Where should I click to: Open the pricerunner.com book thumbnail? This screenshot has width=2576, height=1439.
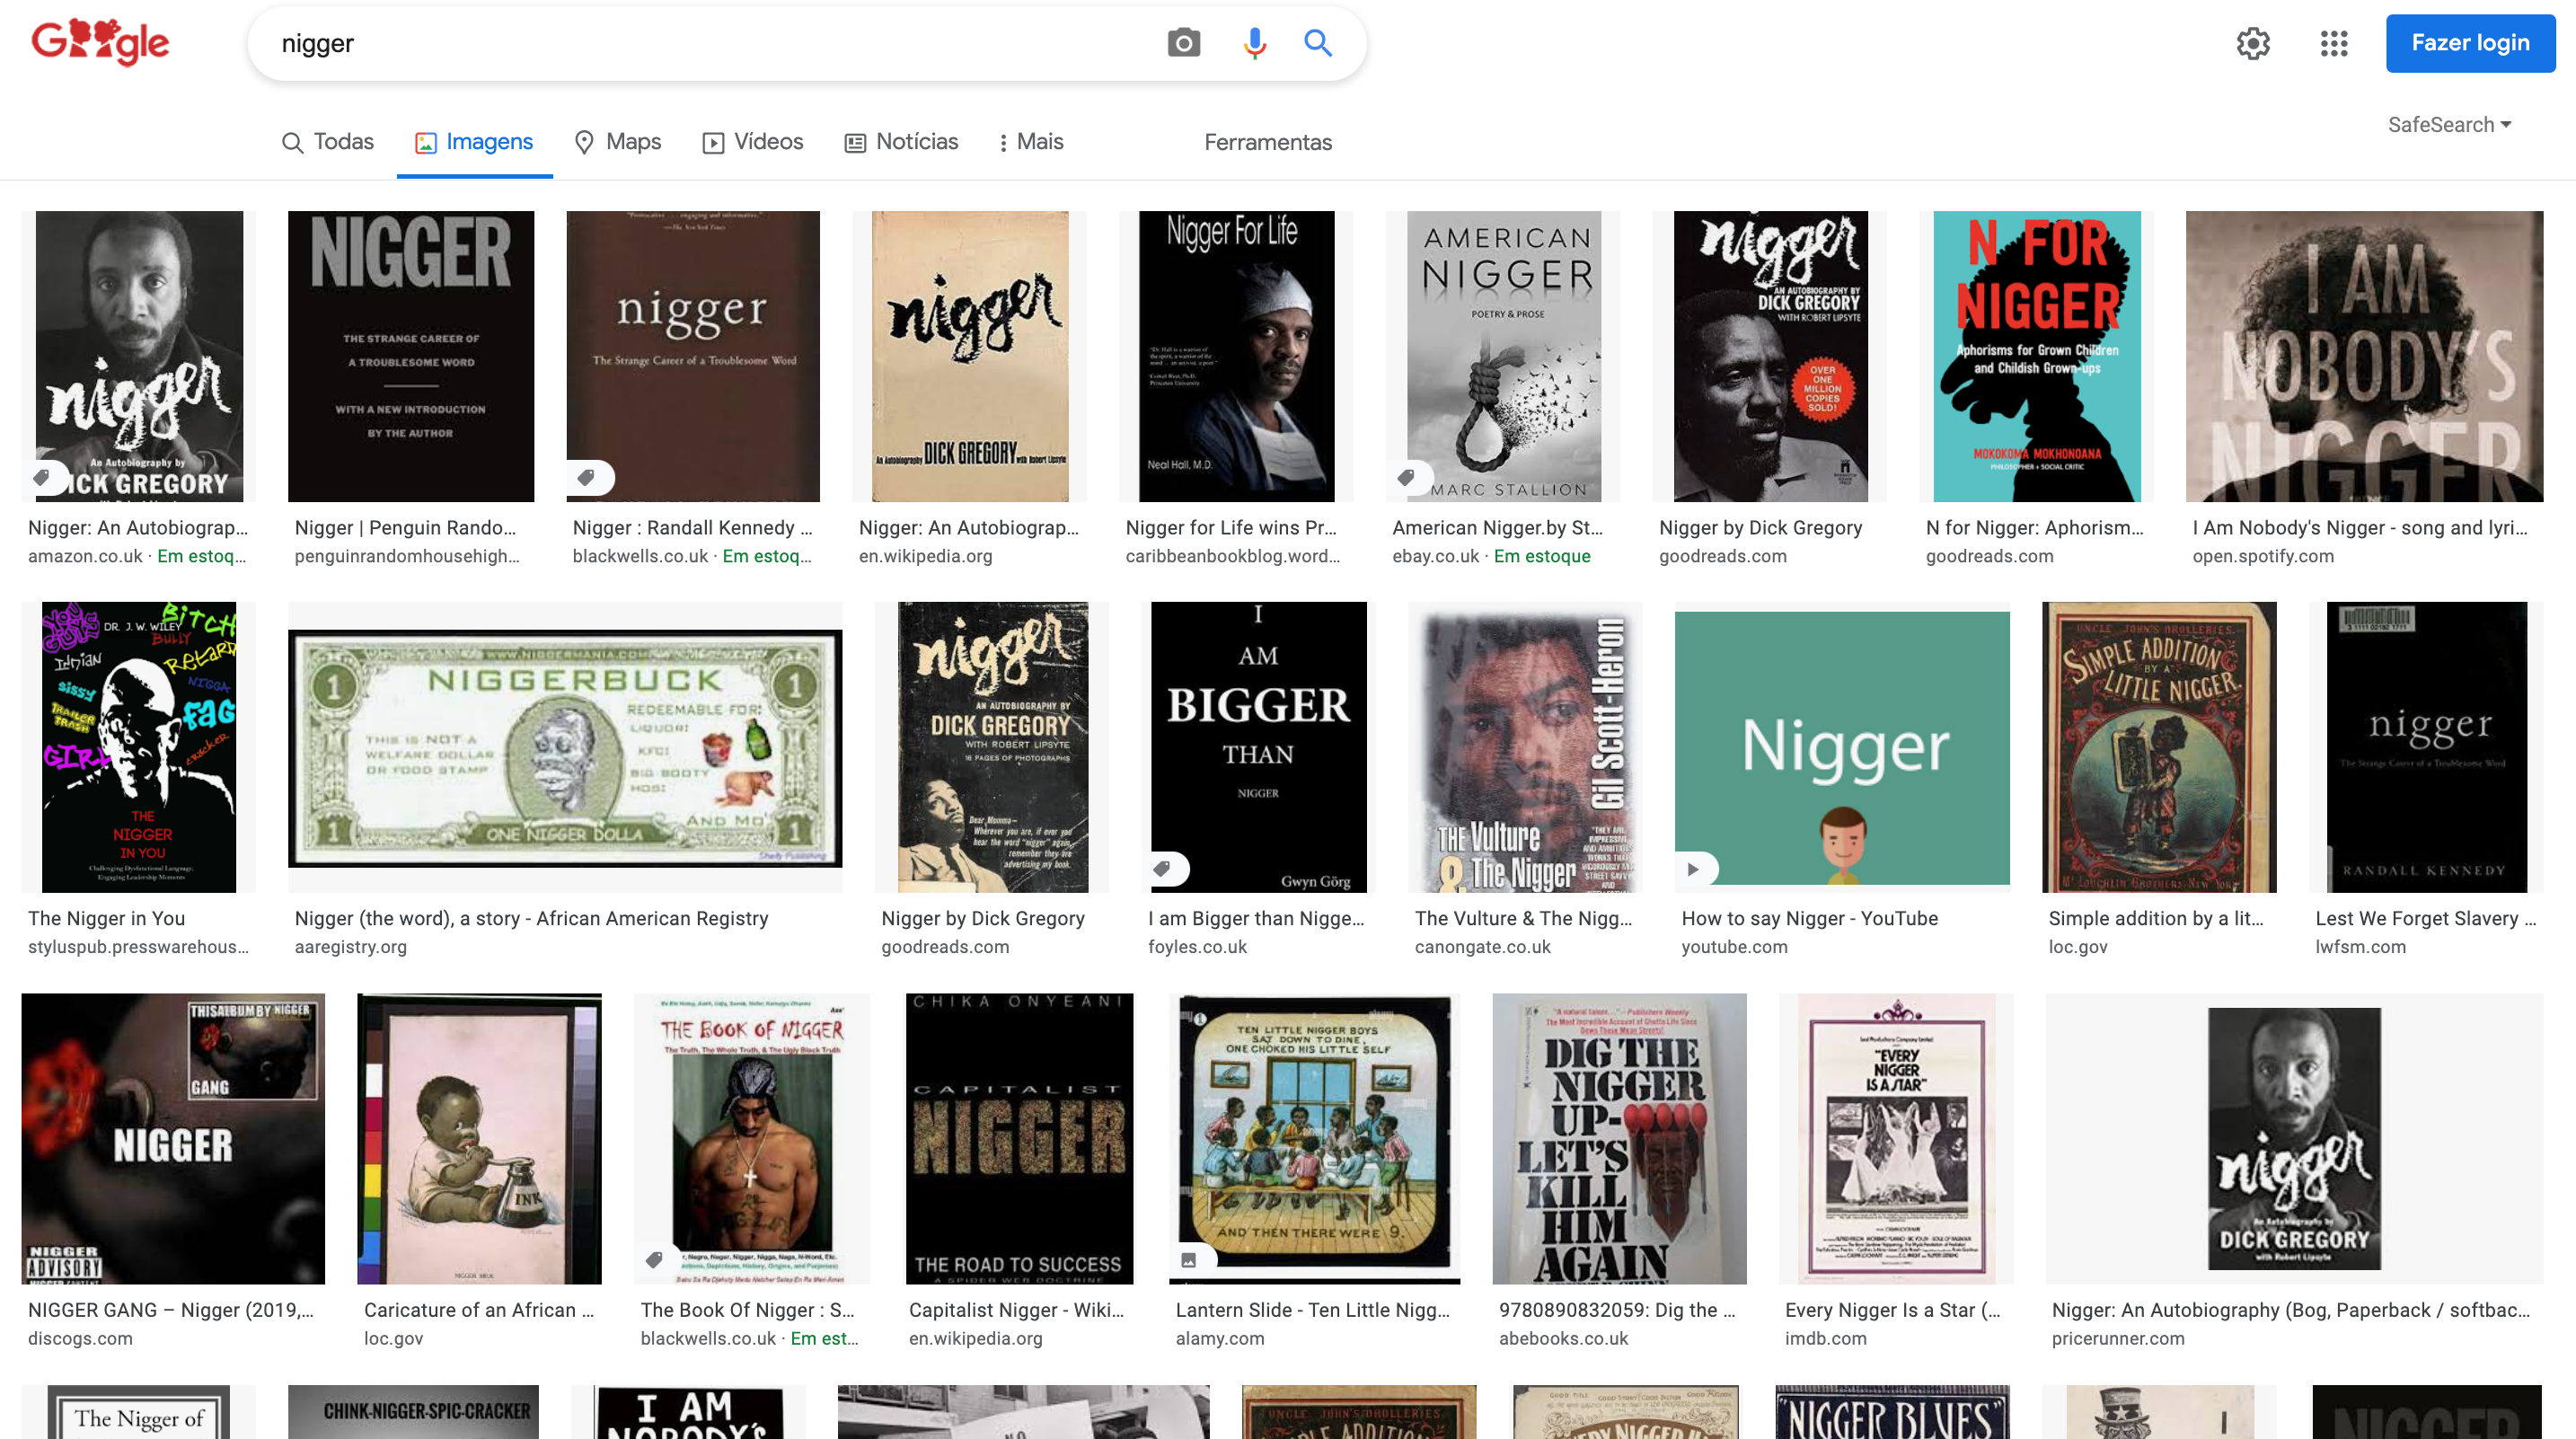click(x=2294, y=1138)
